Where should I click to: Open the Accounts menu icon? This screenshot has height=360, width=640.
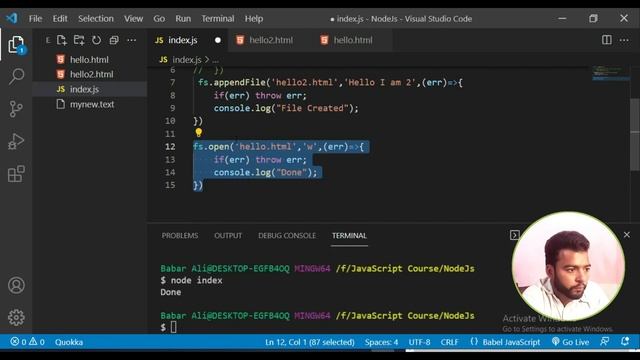[x=16, y=285]
